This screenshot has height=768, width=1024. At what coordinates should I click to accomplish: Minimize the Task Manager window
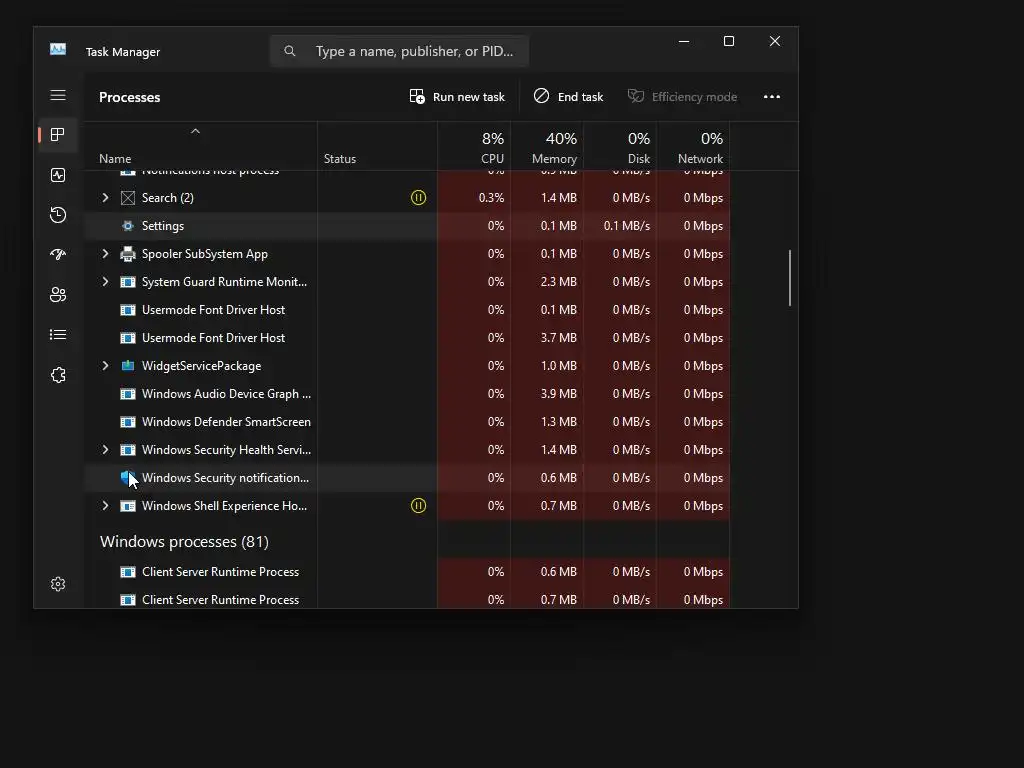coord(684,41)
